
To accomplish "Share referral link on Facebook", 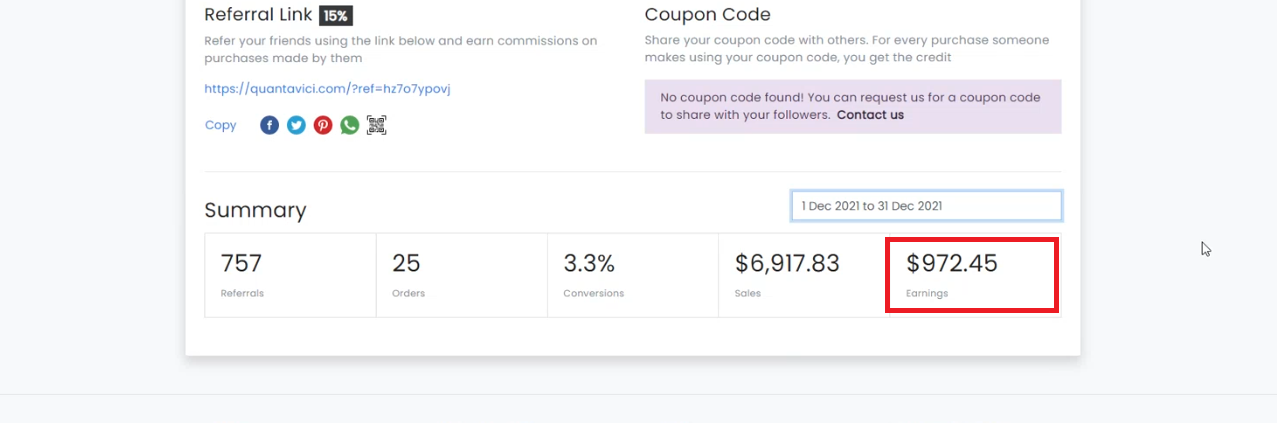I will [x=270, y=125].
